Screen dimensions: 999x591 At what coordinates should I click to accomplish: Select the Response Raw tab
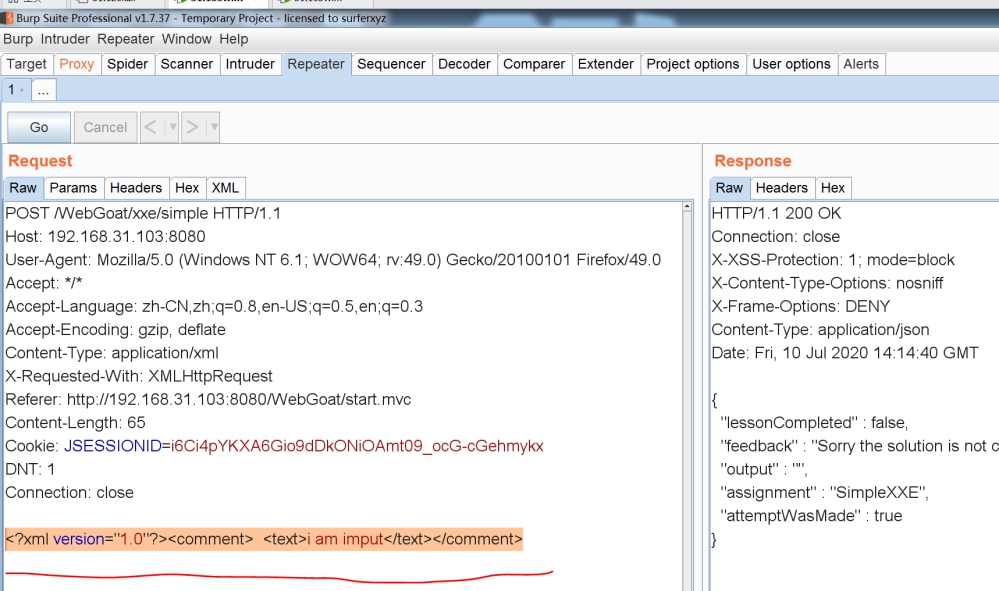pyautogui.click(x=729, y=188)
